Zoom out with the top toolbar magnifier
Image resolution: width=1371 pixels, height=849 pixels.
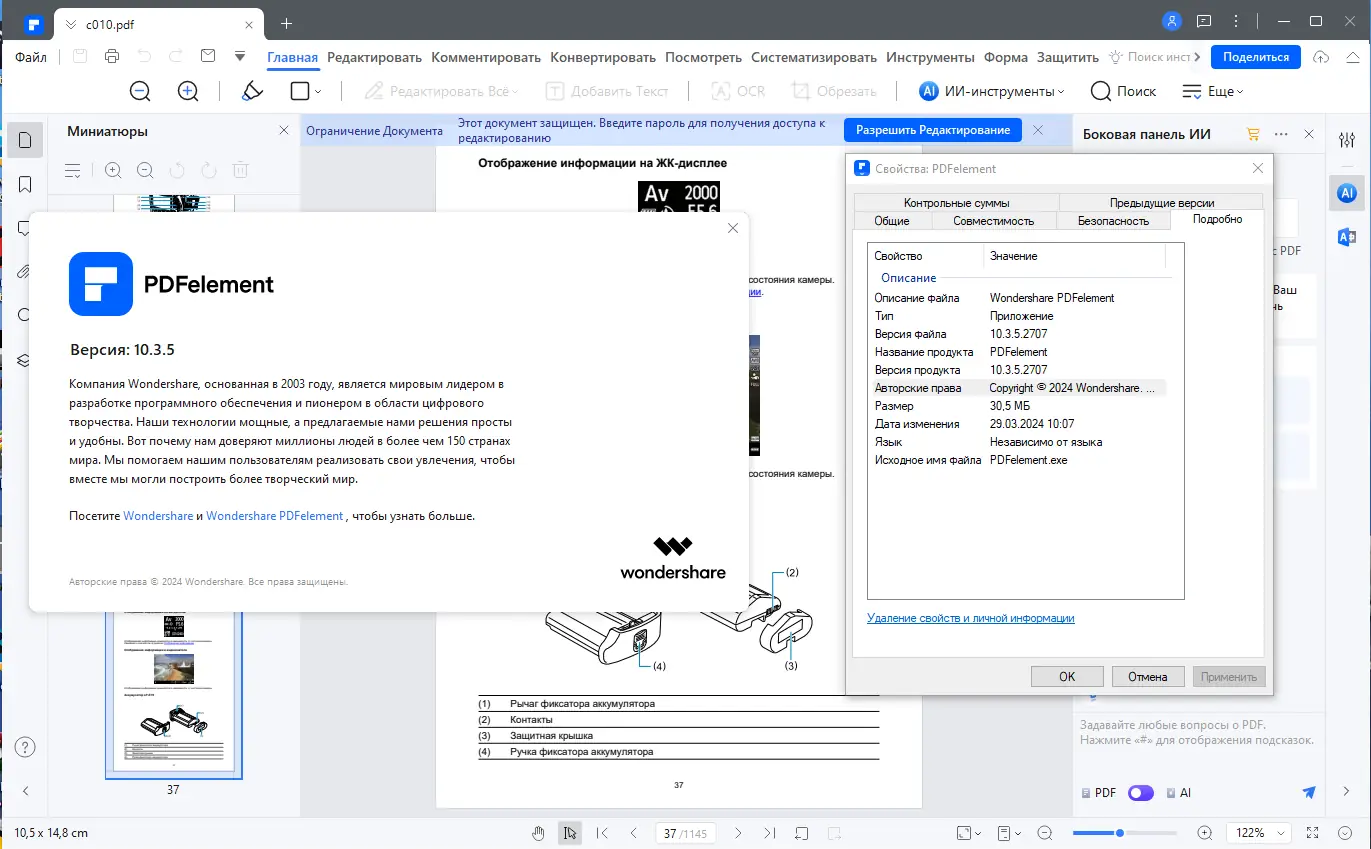pyautogui.click(x=140, y=91)
